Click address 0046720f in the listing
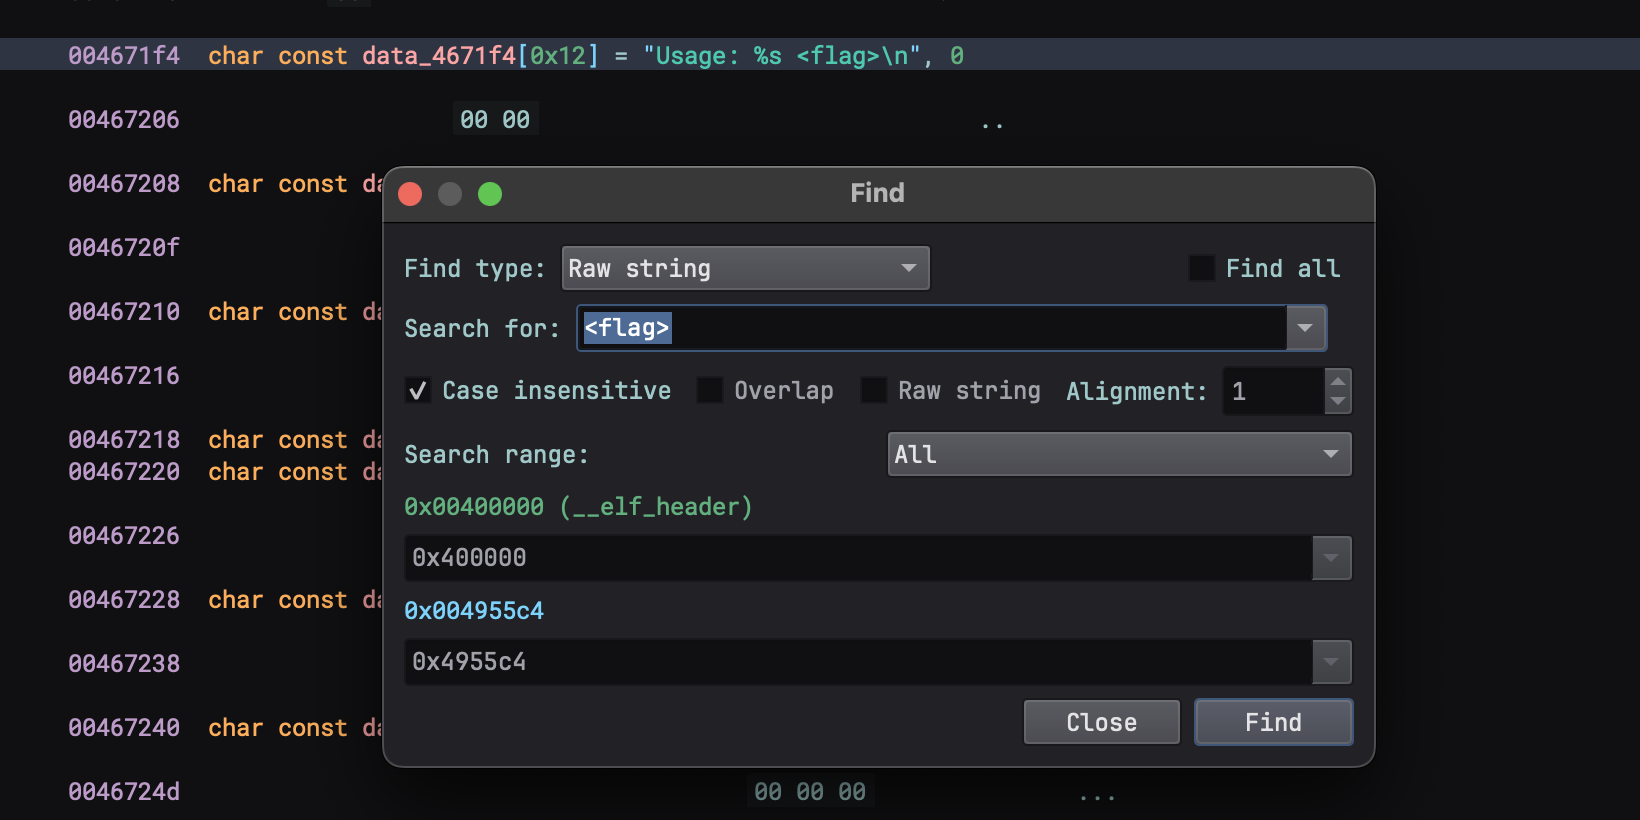The image size is (1640, 820). coord(124,248)
